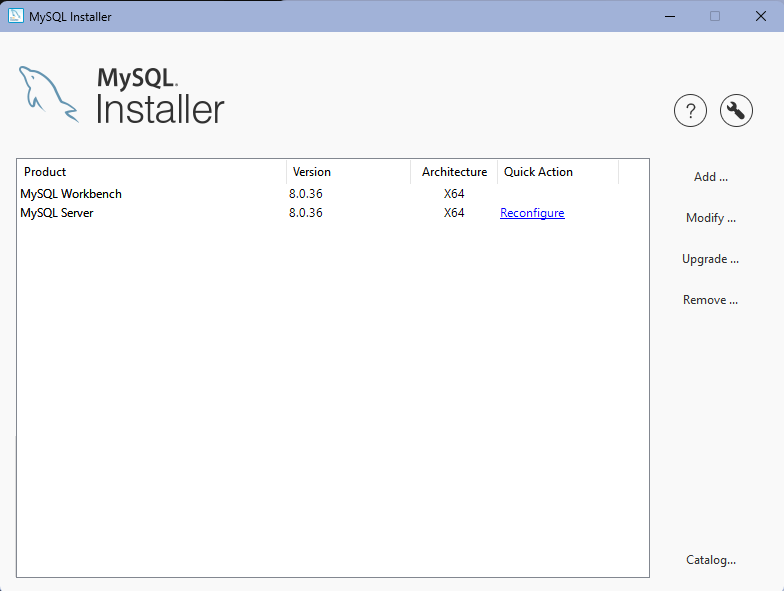Click the Reconfigure link for MySQL Server
This screenshot has width=784, height=591.
[x=532, y=213]
